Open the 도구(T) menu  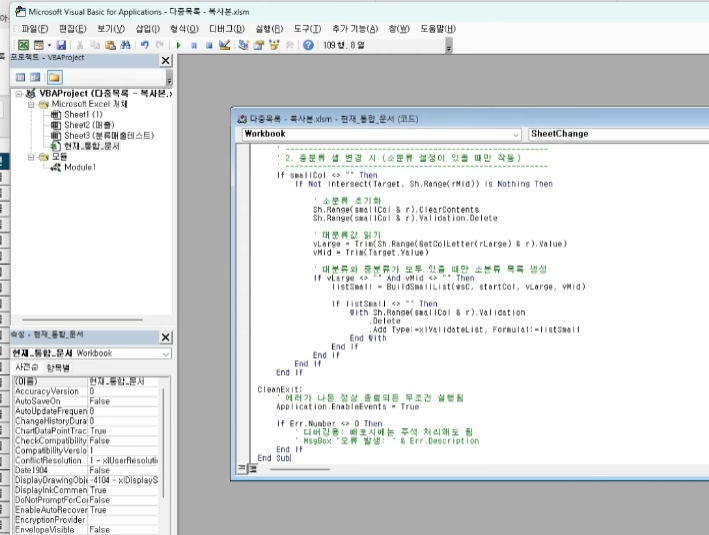(x=307, y=29)
